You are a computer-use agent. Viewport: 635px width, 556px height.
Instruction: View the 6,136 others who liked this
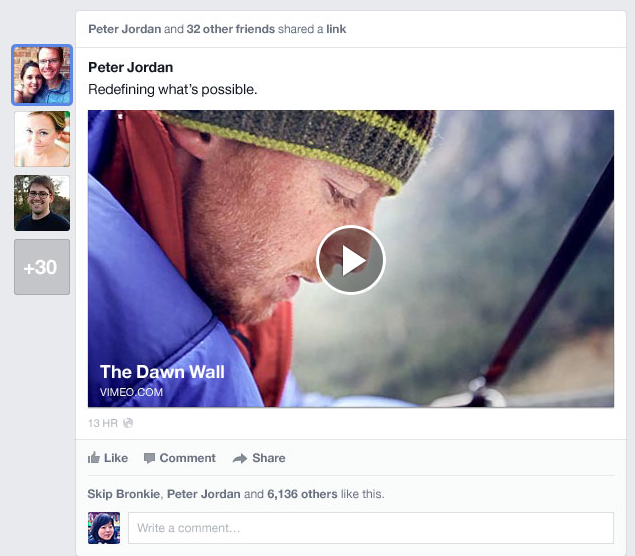[302, 493]
